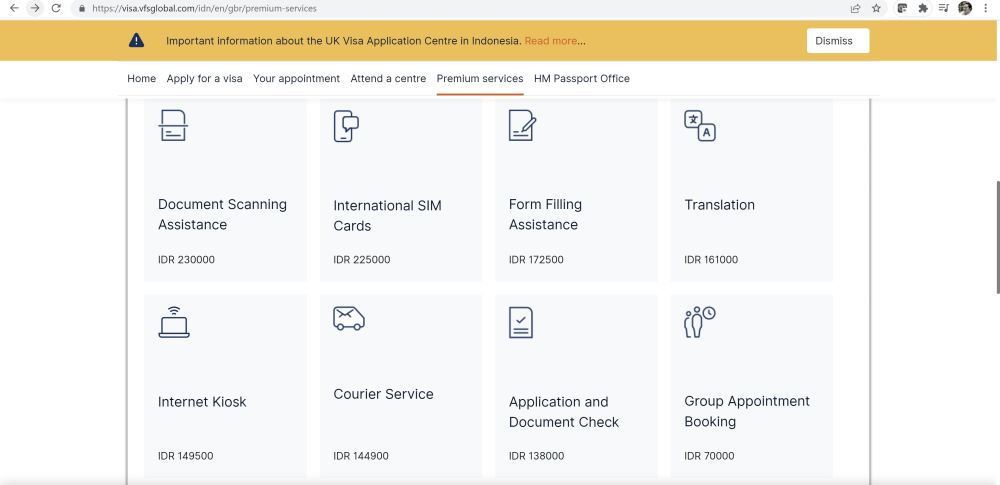Viewport: 1000px width, 485px height.
Task: Dismiss the important information banner
Action: pyautogui.click(x=837, y=41)
